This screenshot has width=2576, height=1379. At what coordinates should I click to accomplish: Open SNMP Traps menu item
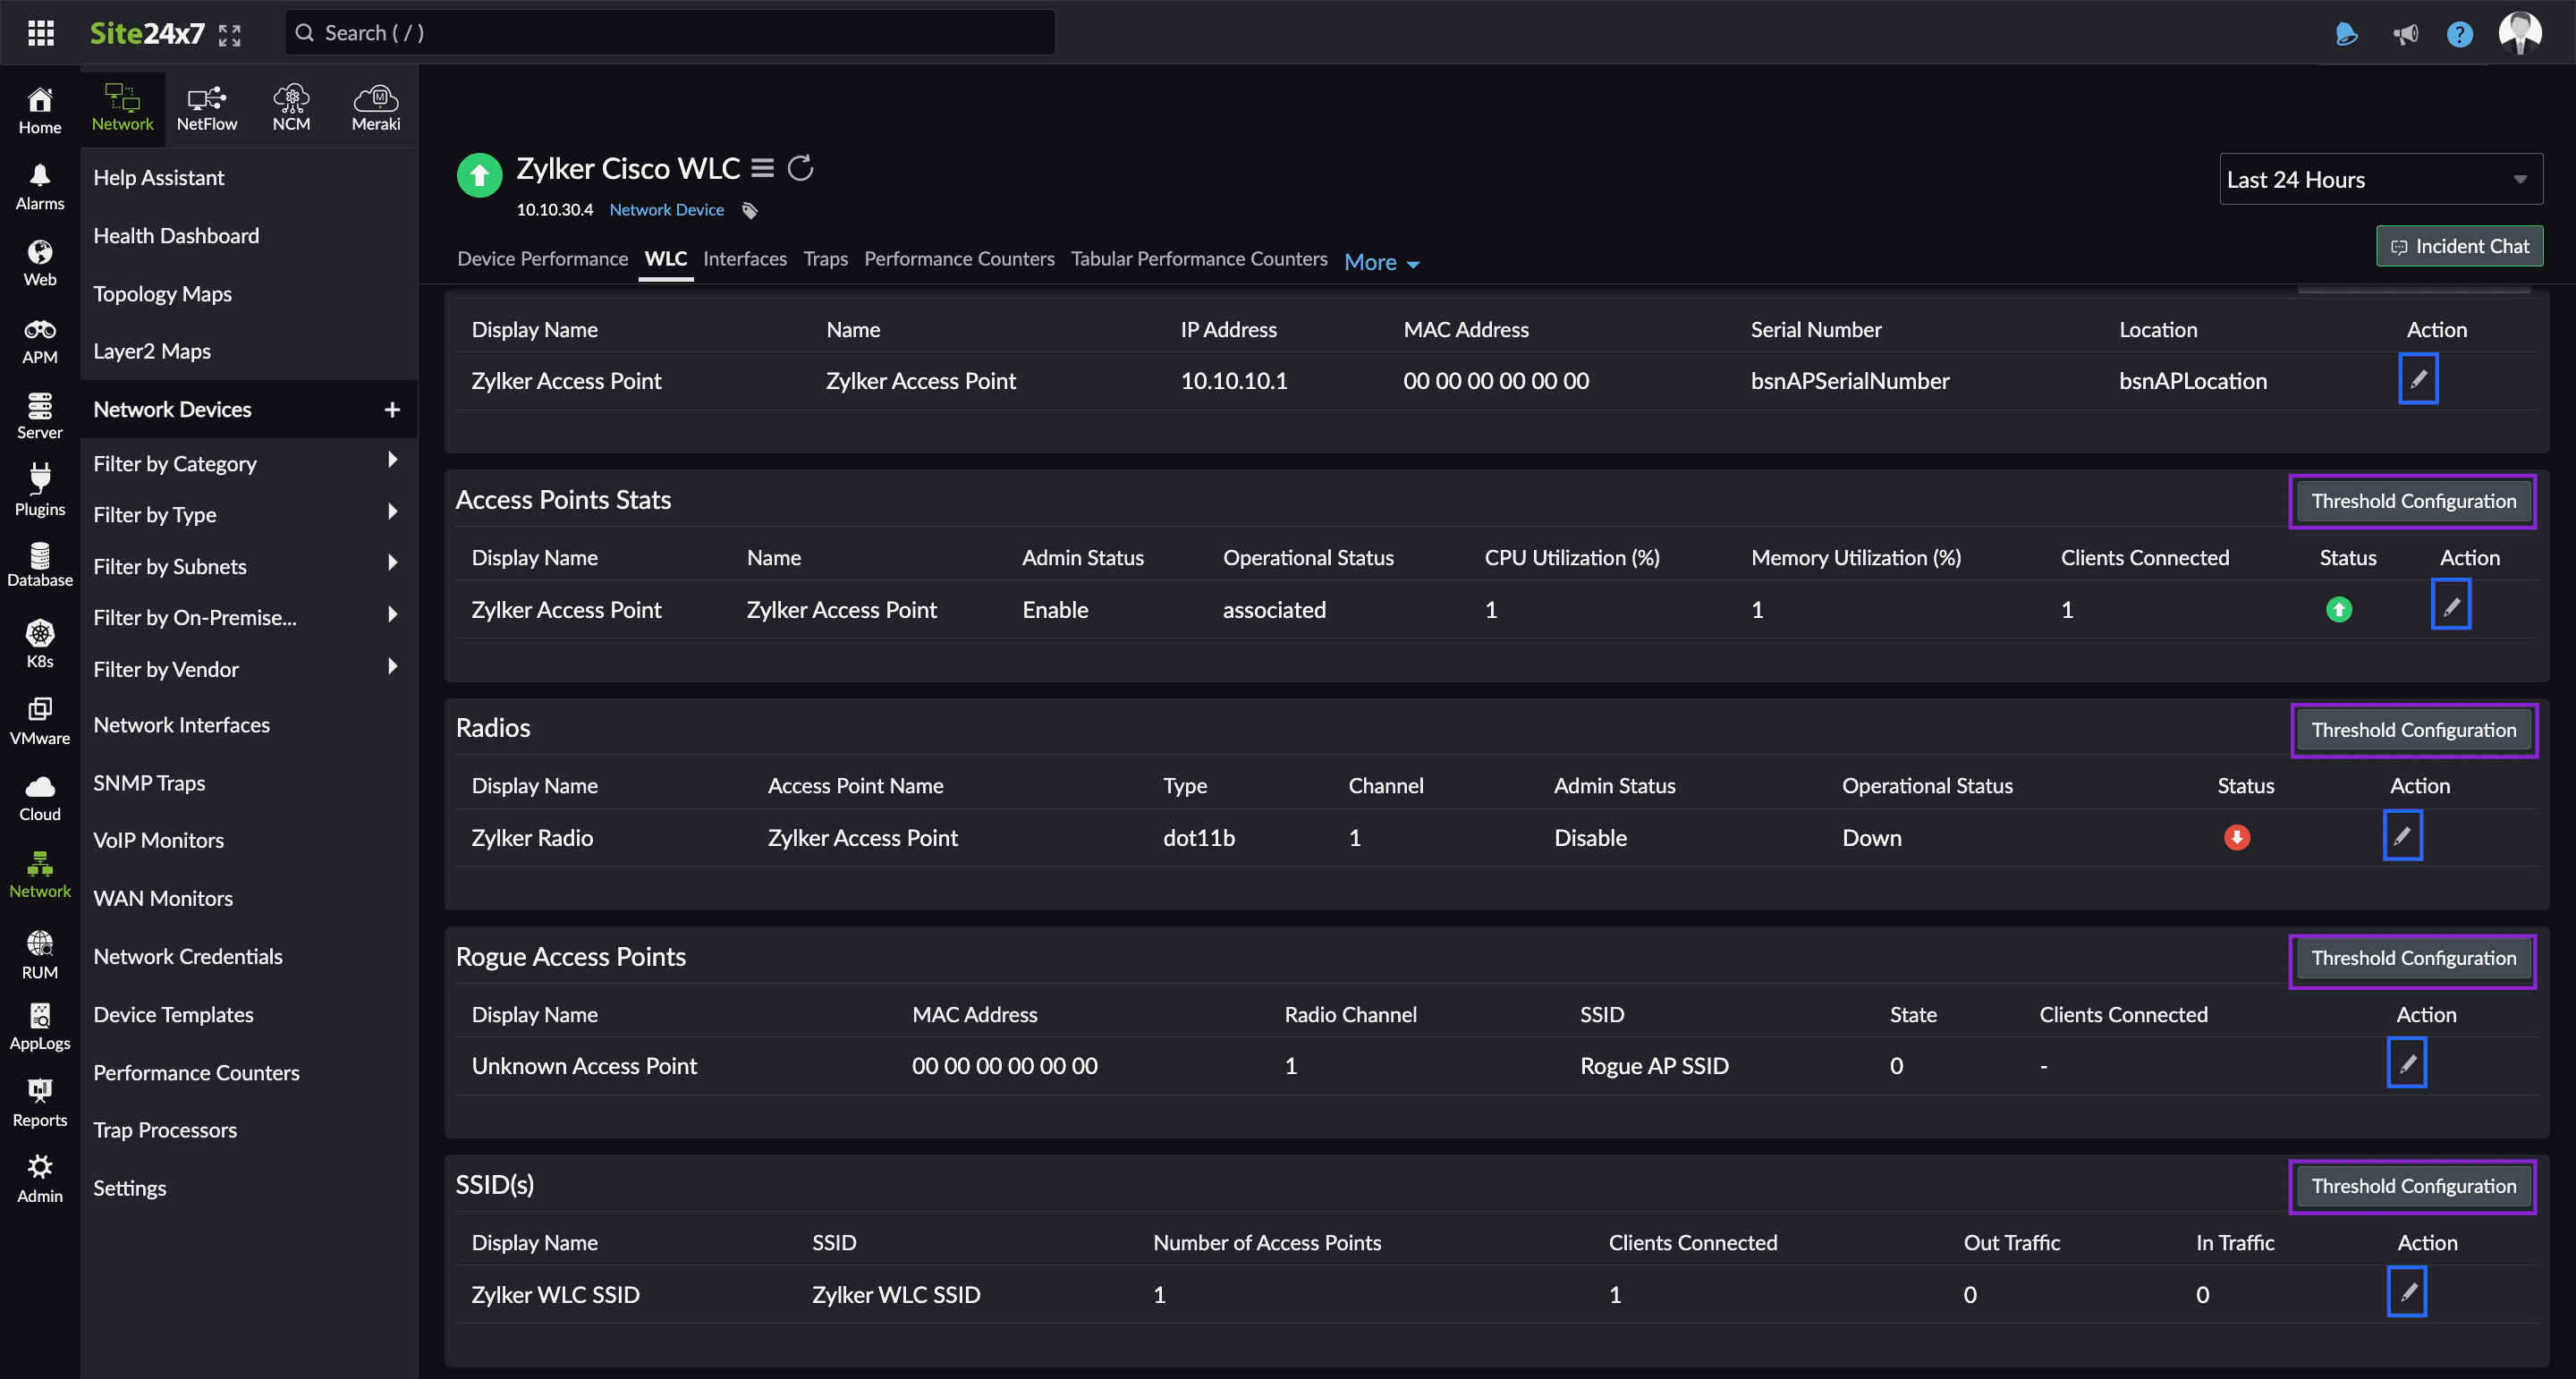(149, 782)
